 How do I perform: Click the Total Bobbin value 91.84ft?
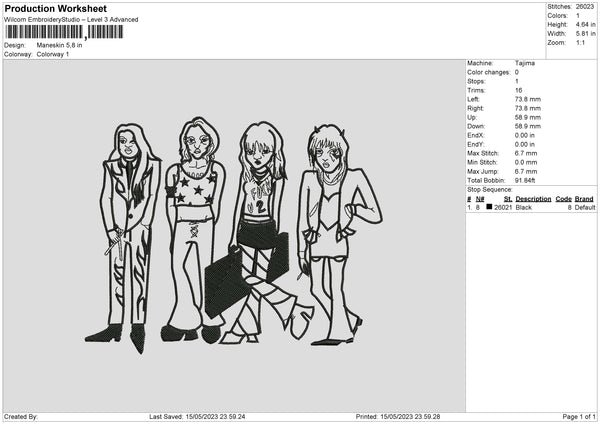(525, 180)
